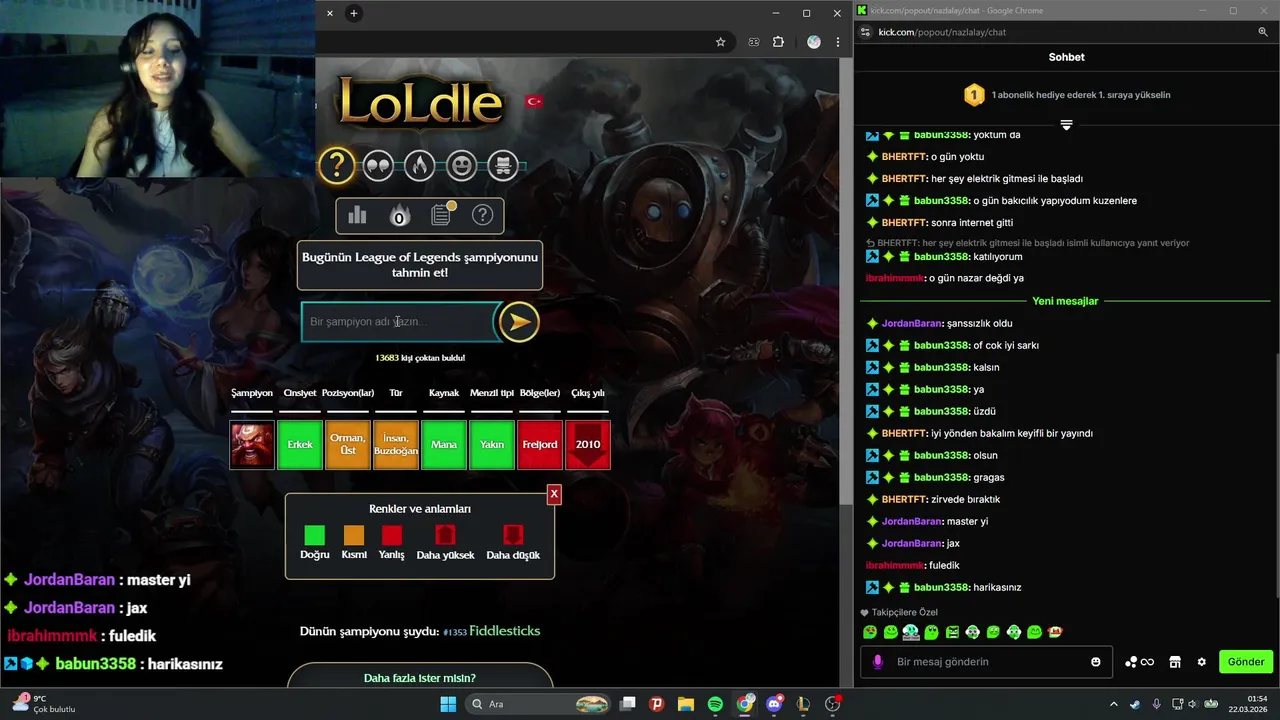Open the Splash art mode icon
Screen dimensions: 1280x720
pyautogui.click(x=503, y=165)
